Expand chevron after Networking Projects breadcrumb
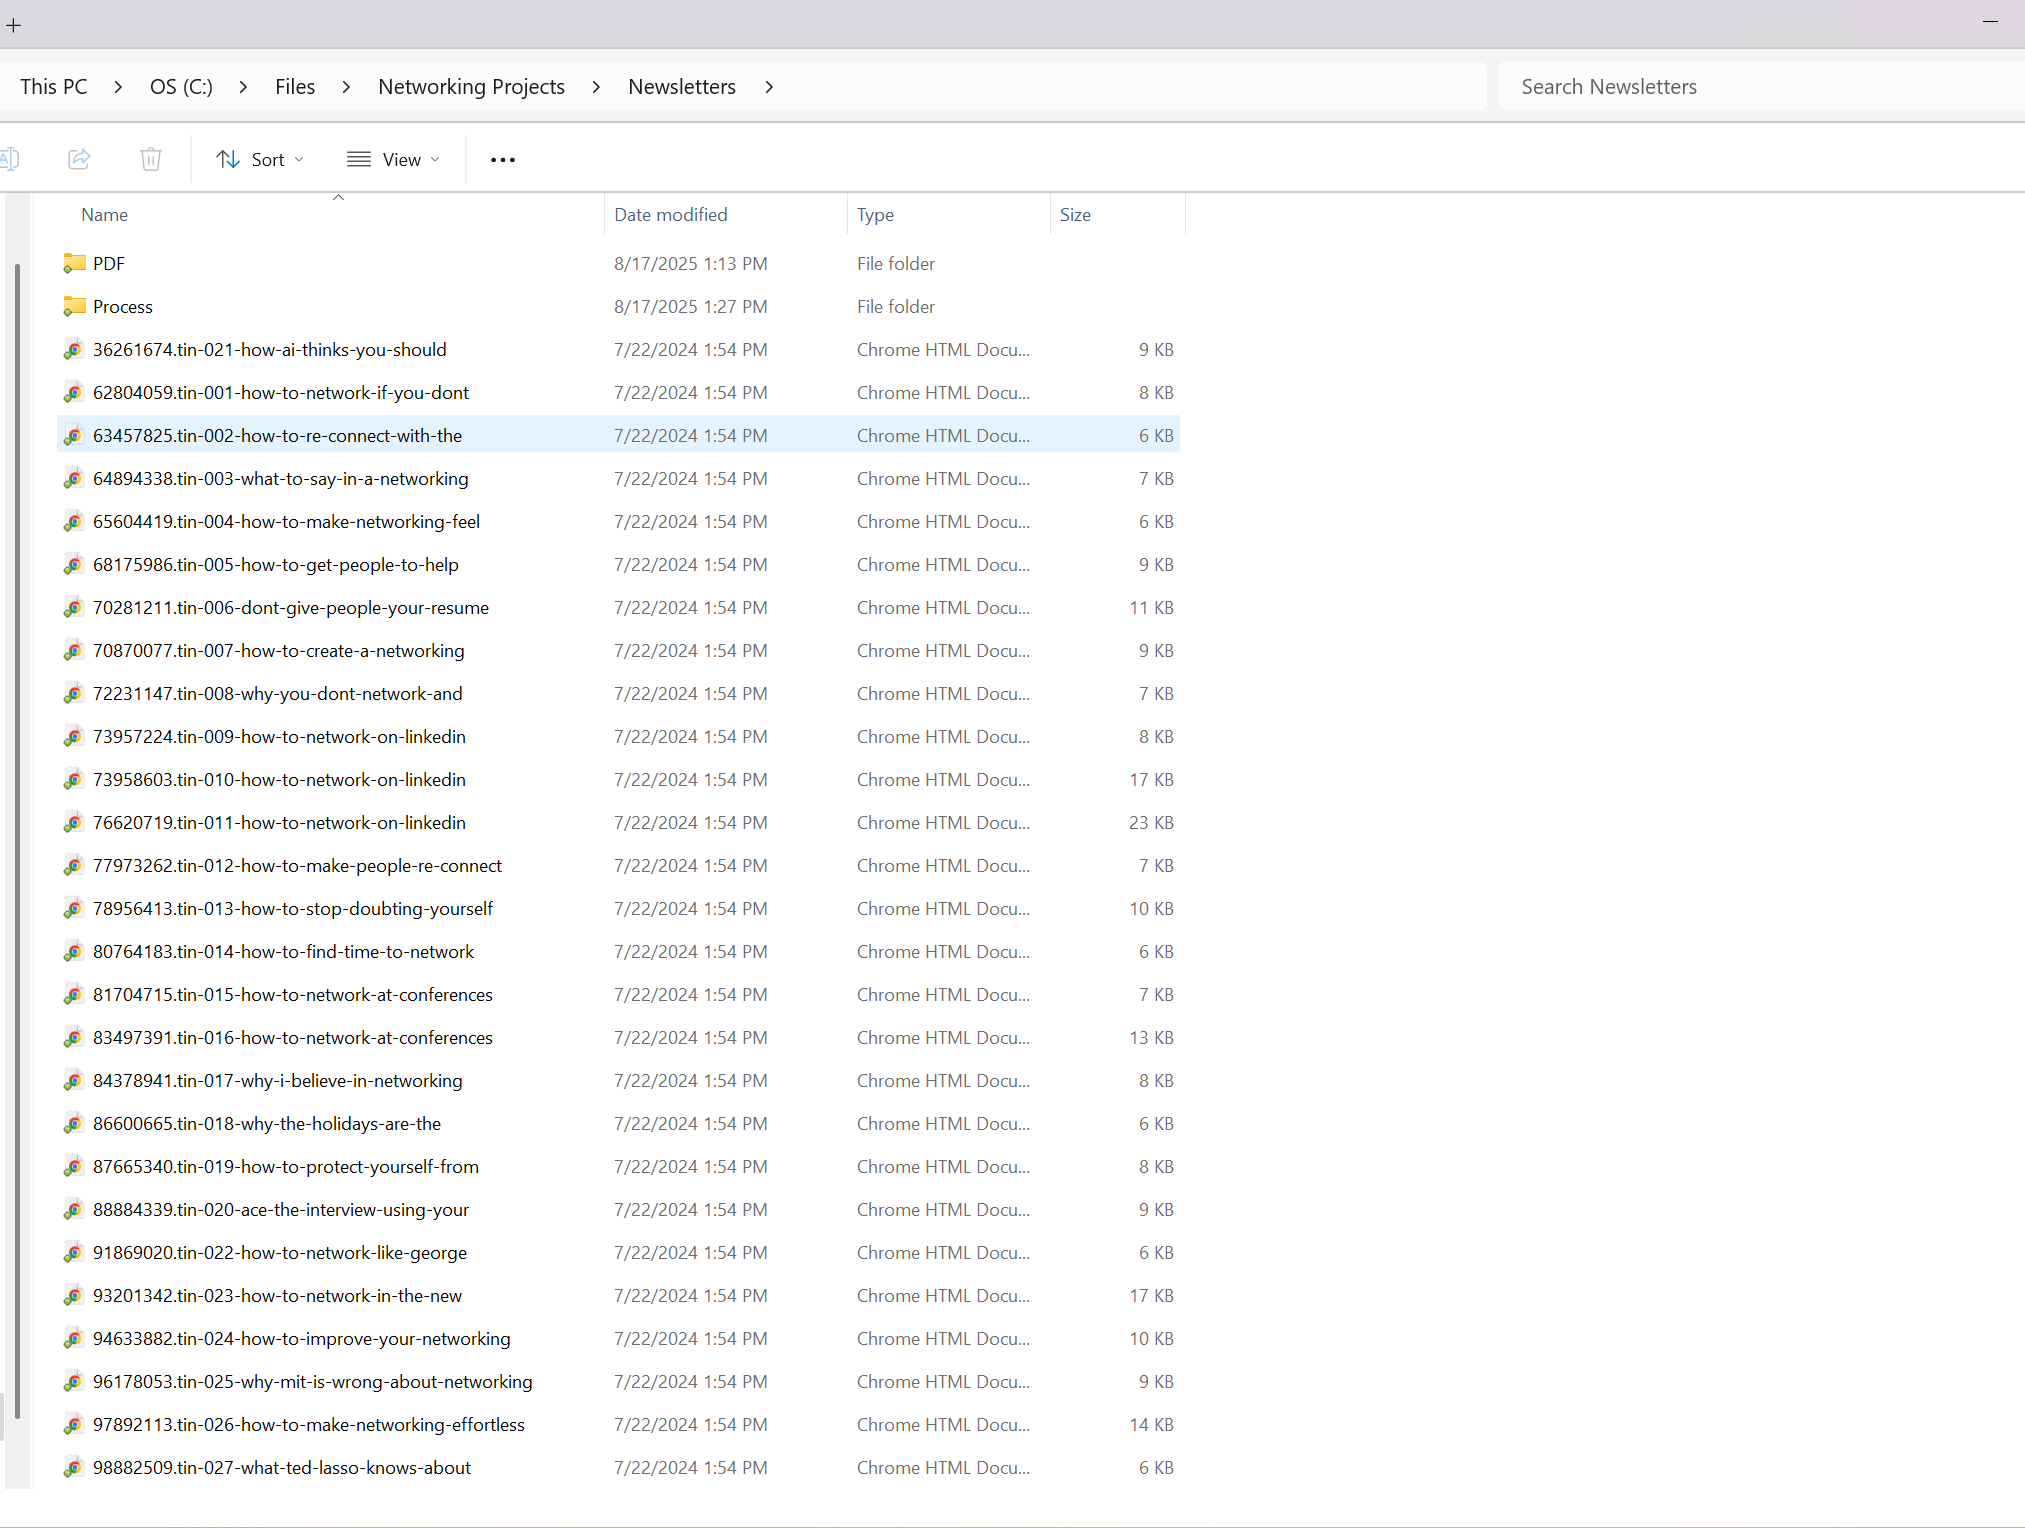 [x=596, y=87]
